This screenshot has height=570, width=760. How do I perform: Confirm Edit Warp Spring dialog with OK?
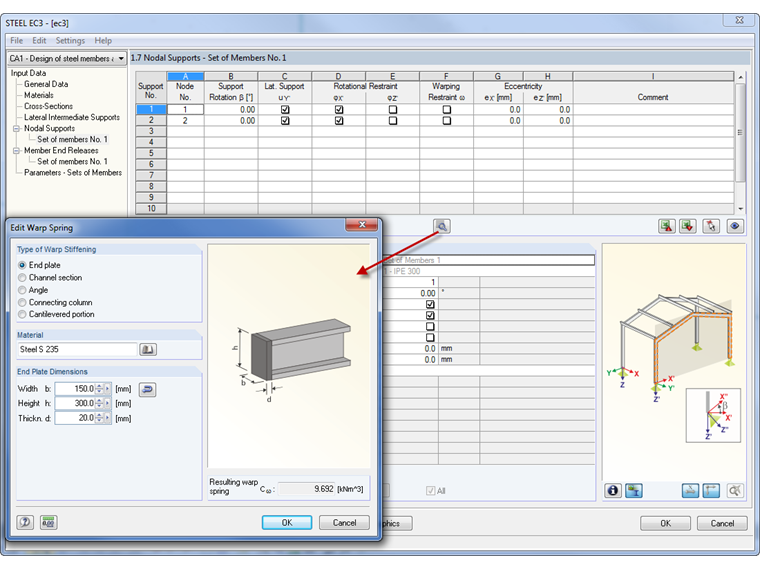[x=287, y=522]
